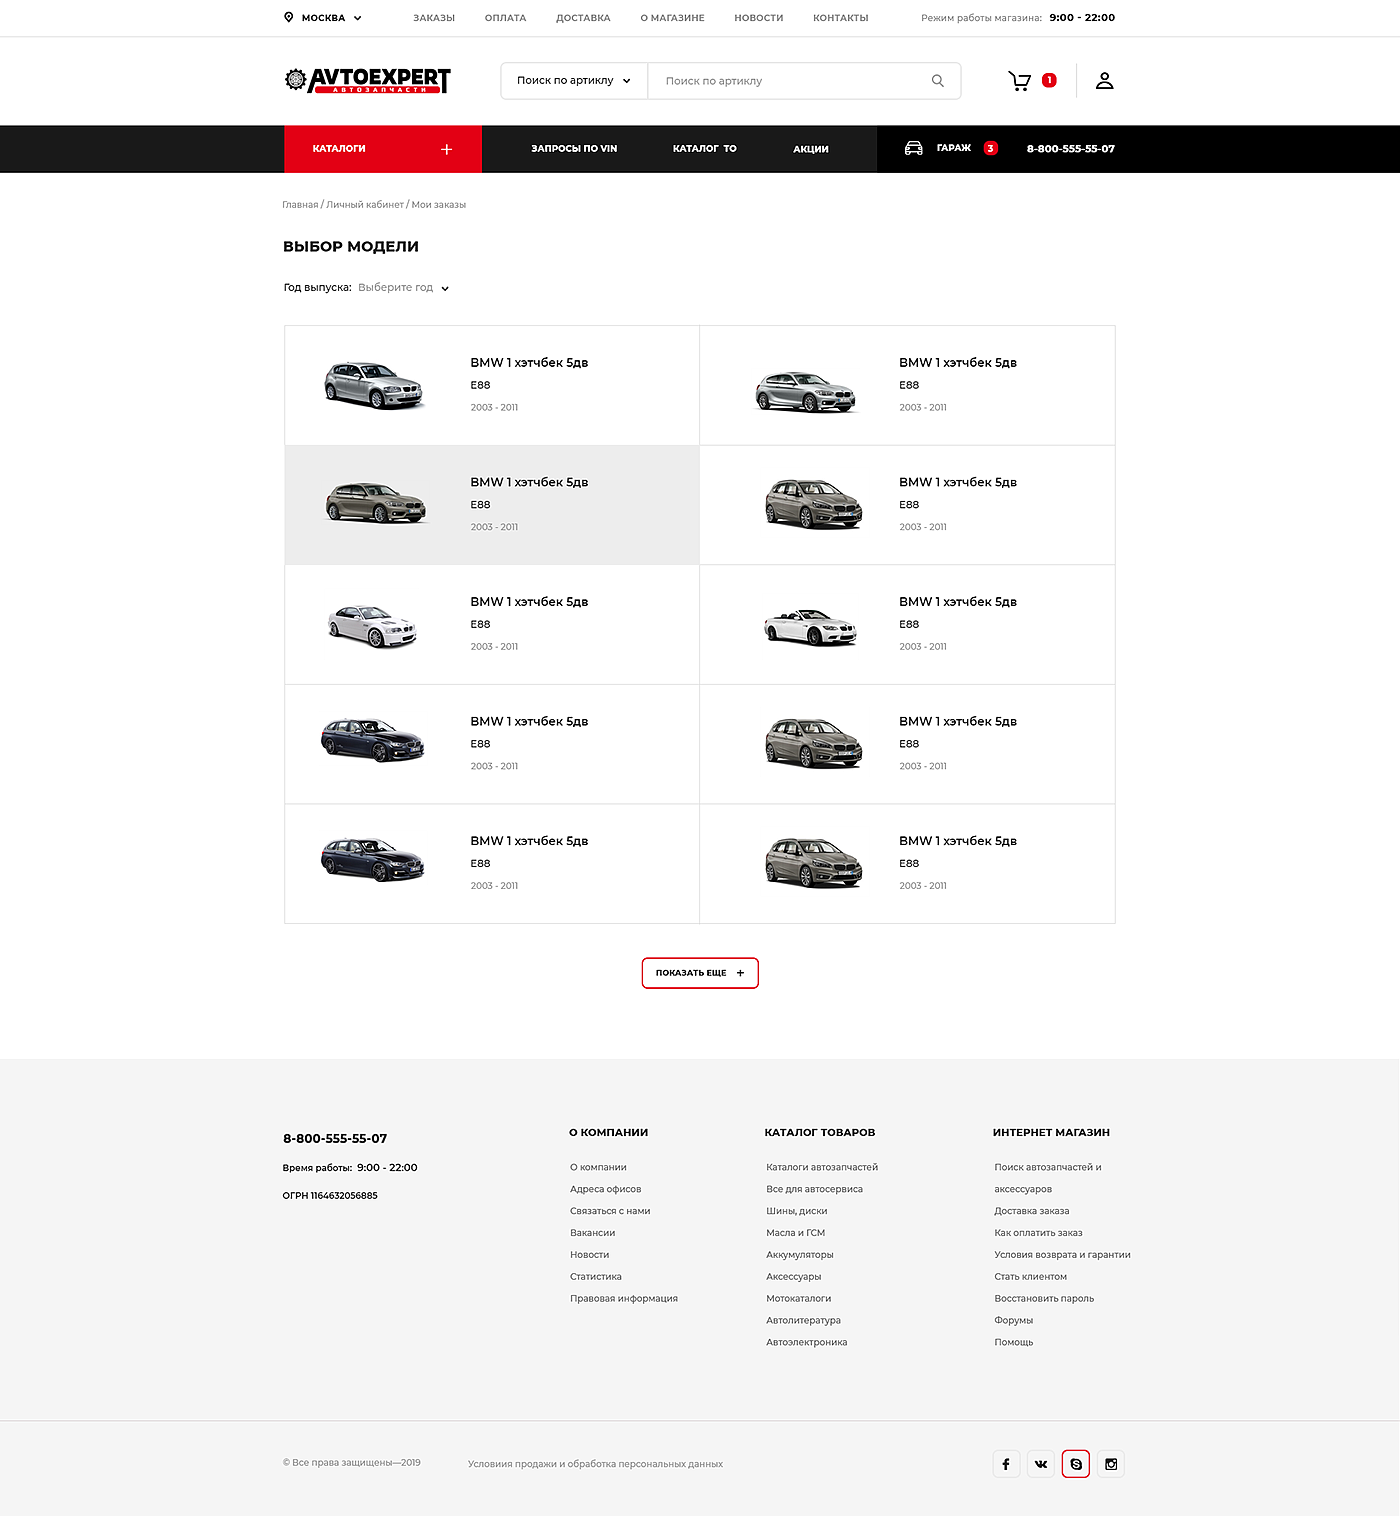Click the location pin icon near Москва
Screen dimensions: 1400x1516
[x=289, y=17]
